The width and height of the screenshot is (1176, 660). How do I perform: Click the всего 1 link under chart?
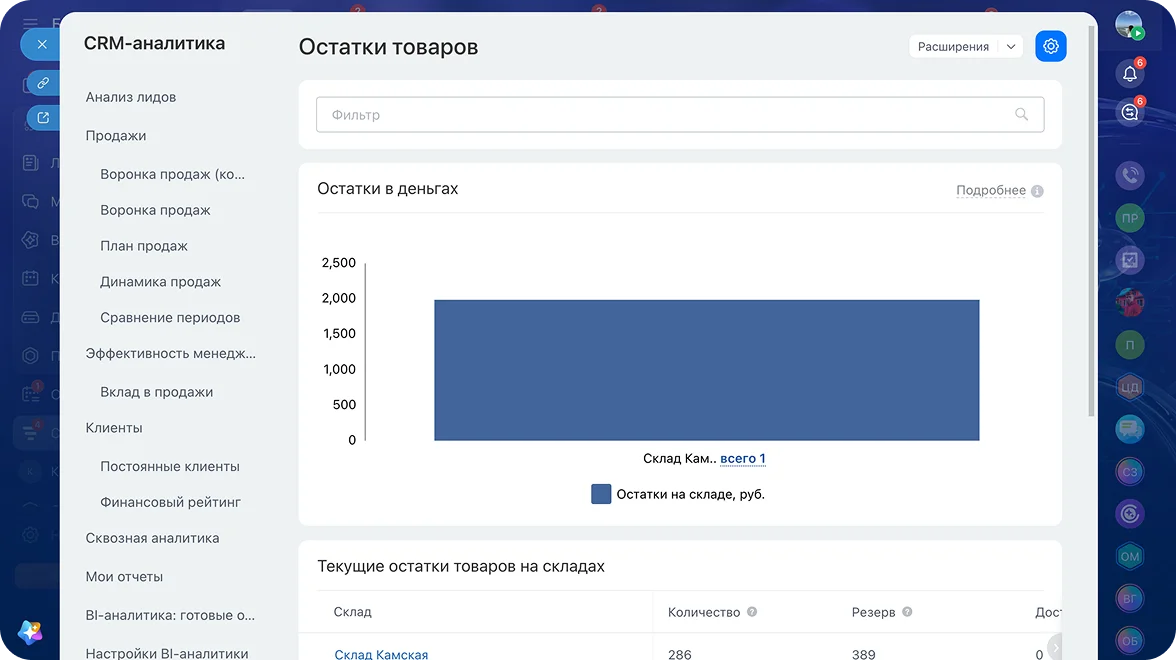point(742,458)
